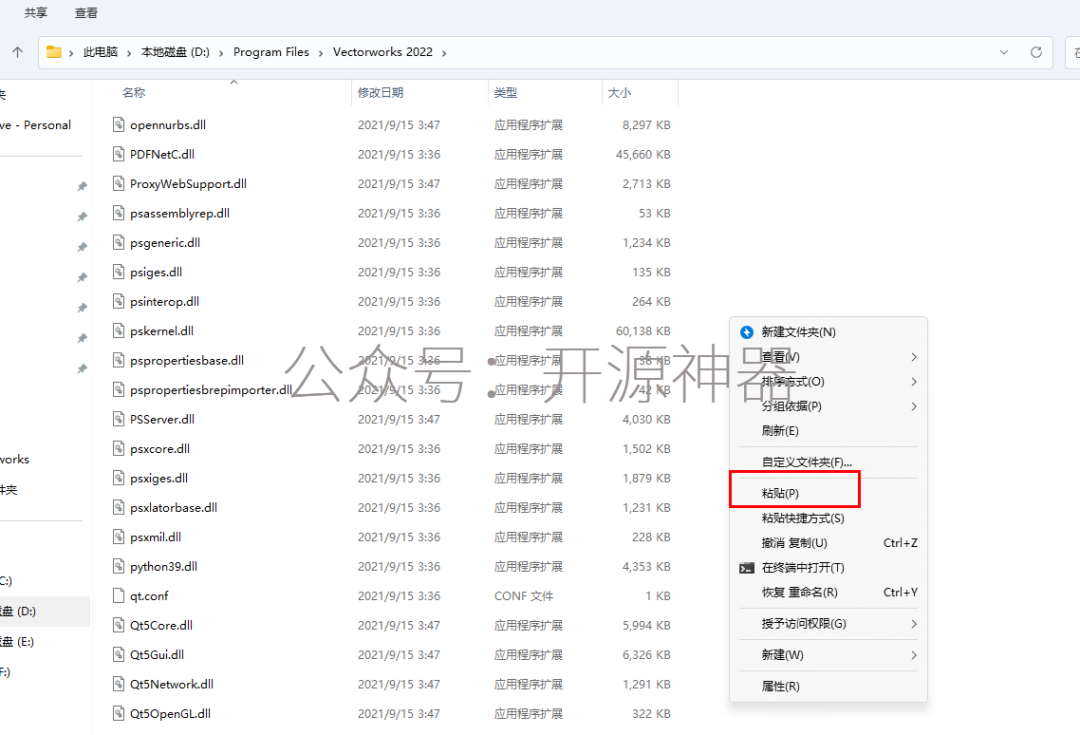The width and height of the screenshot is (1080, 735).
Task: Click the Qt5Network.dll file icon
Action: [x=118, y=684]
